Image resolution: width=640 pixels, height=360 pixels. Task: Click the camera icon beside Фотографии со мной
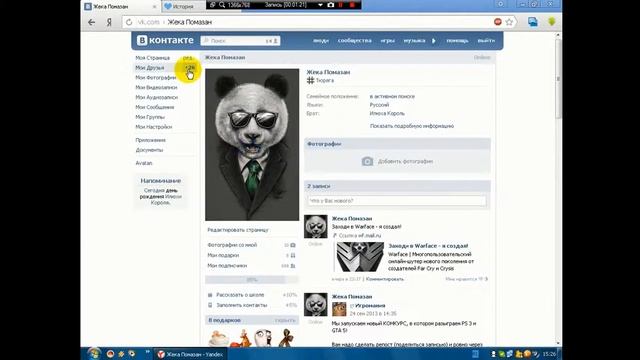click(x=293, y=245)
